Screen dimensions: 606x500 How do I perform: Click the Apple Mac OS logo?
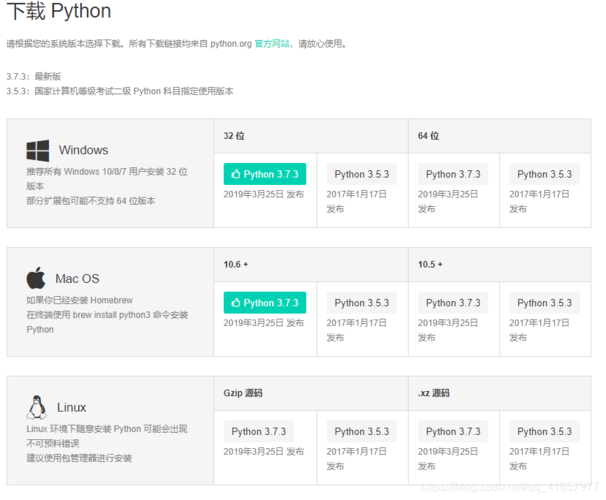pos(36,278)
